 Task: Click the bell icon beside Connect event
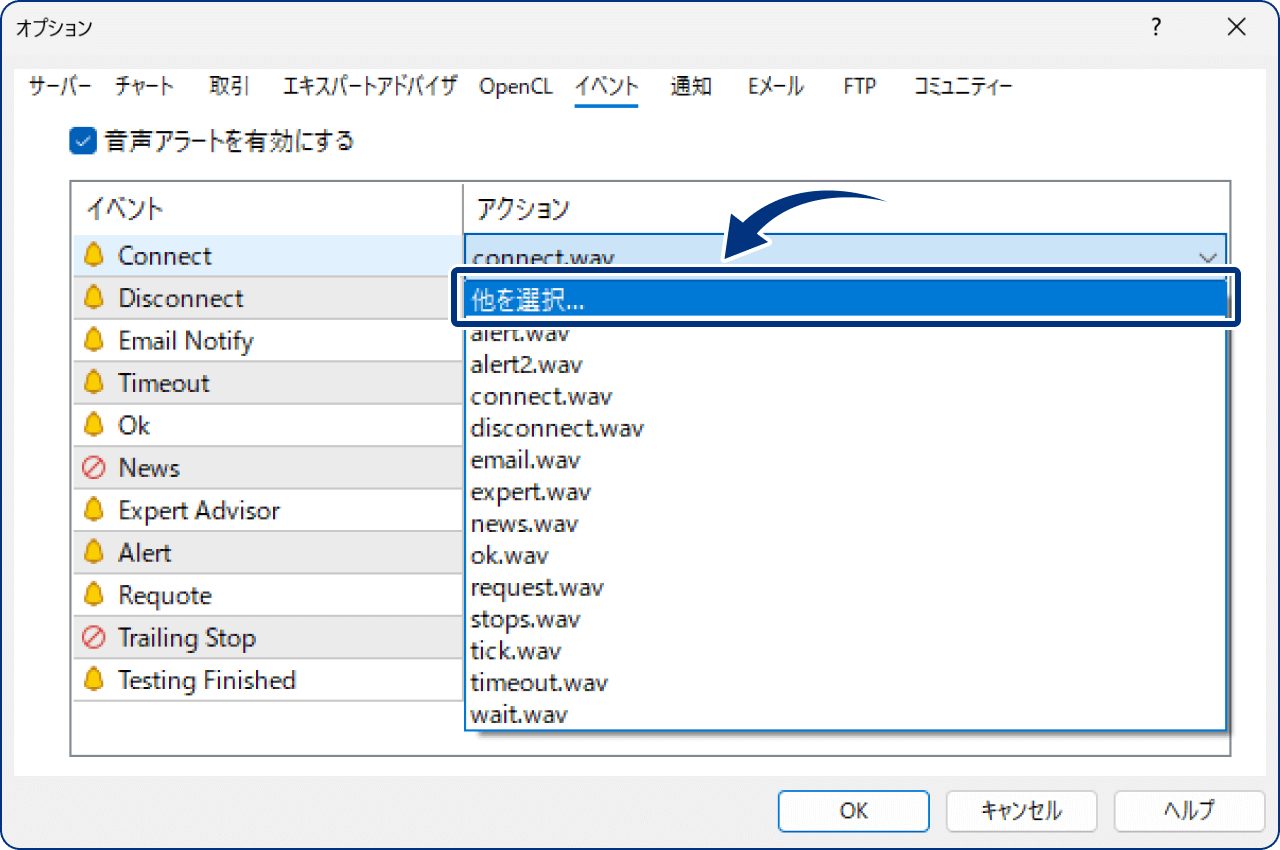click(x=93, y=255)
